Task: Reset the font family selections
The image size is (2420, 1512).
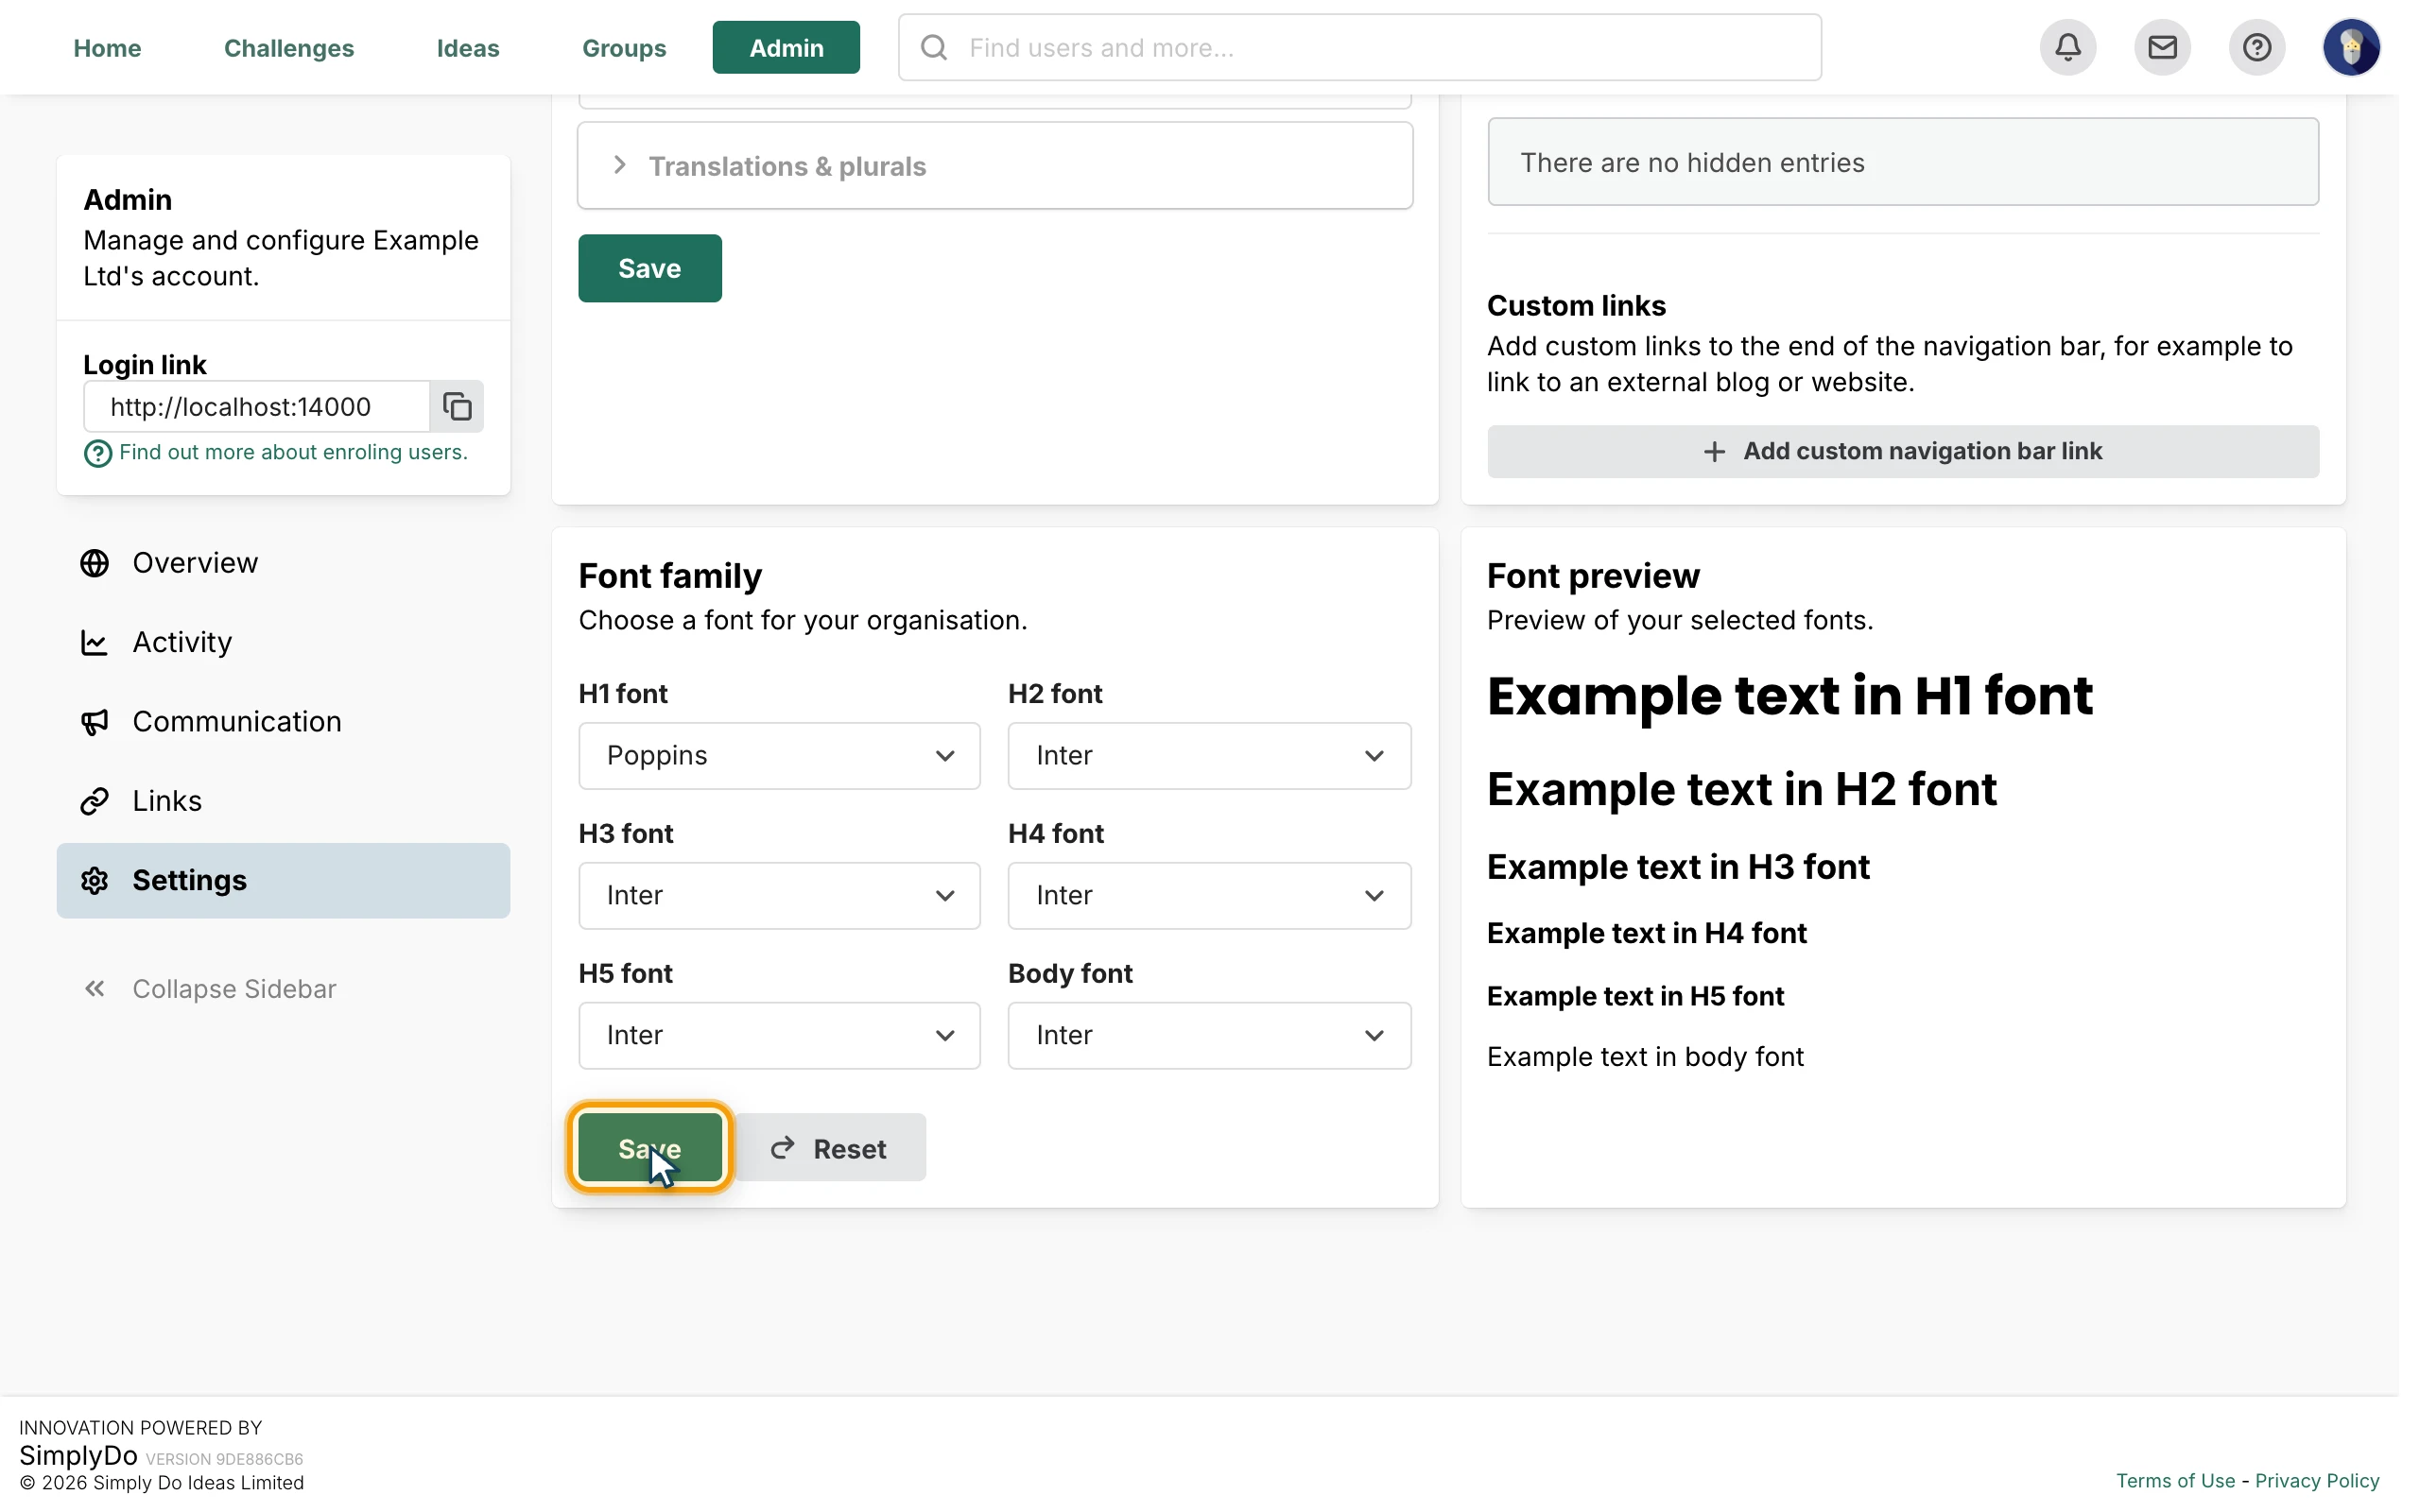Action: (x=830, y=1148)
